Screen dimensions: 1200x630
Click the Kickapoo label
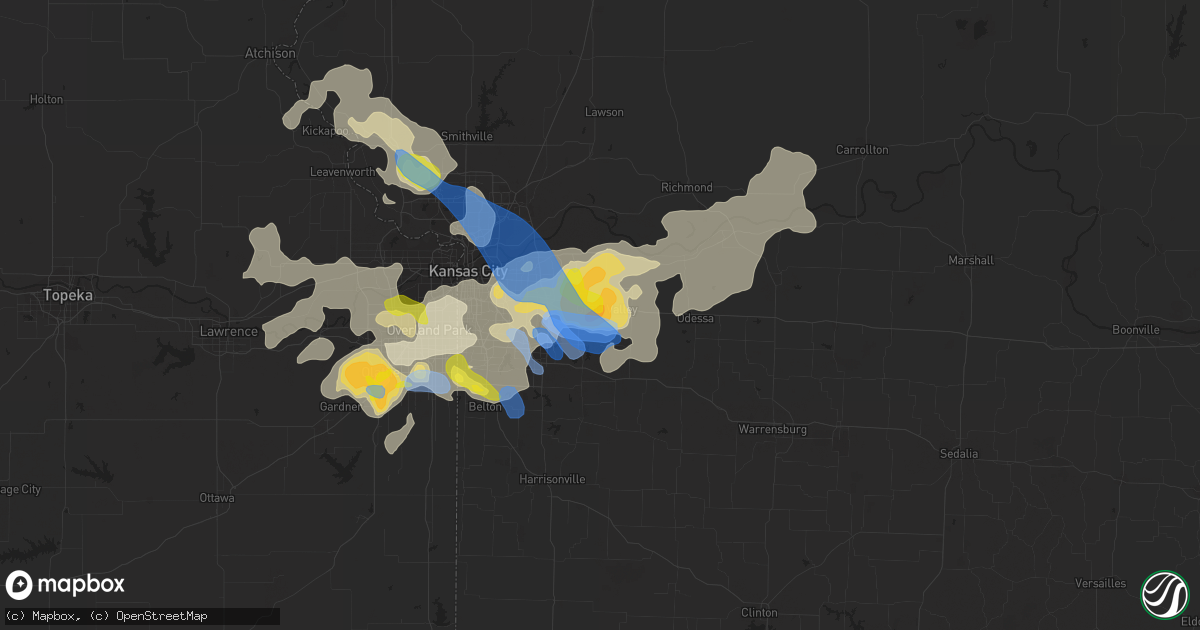326,131
